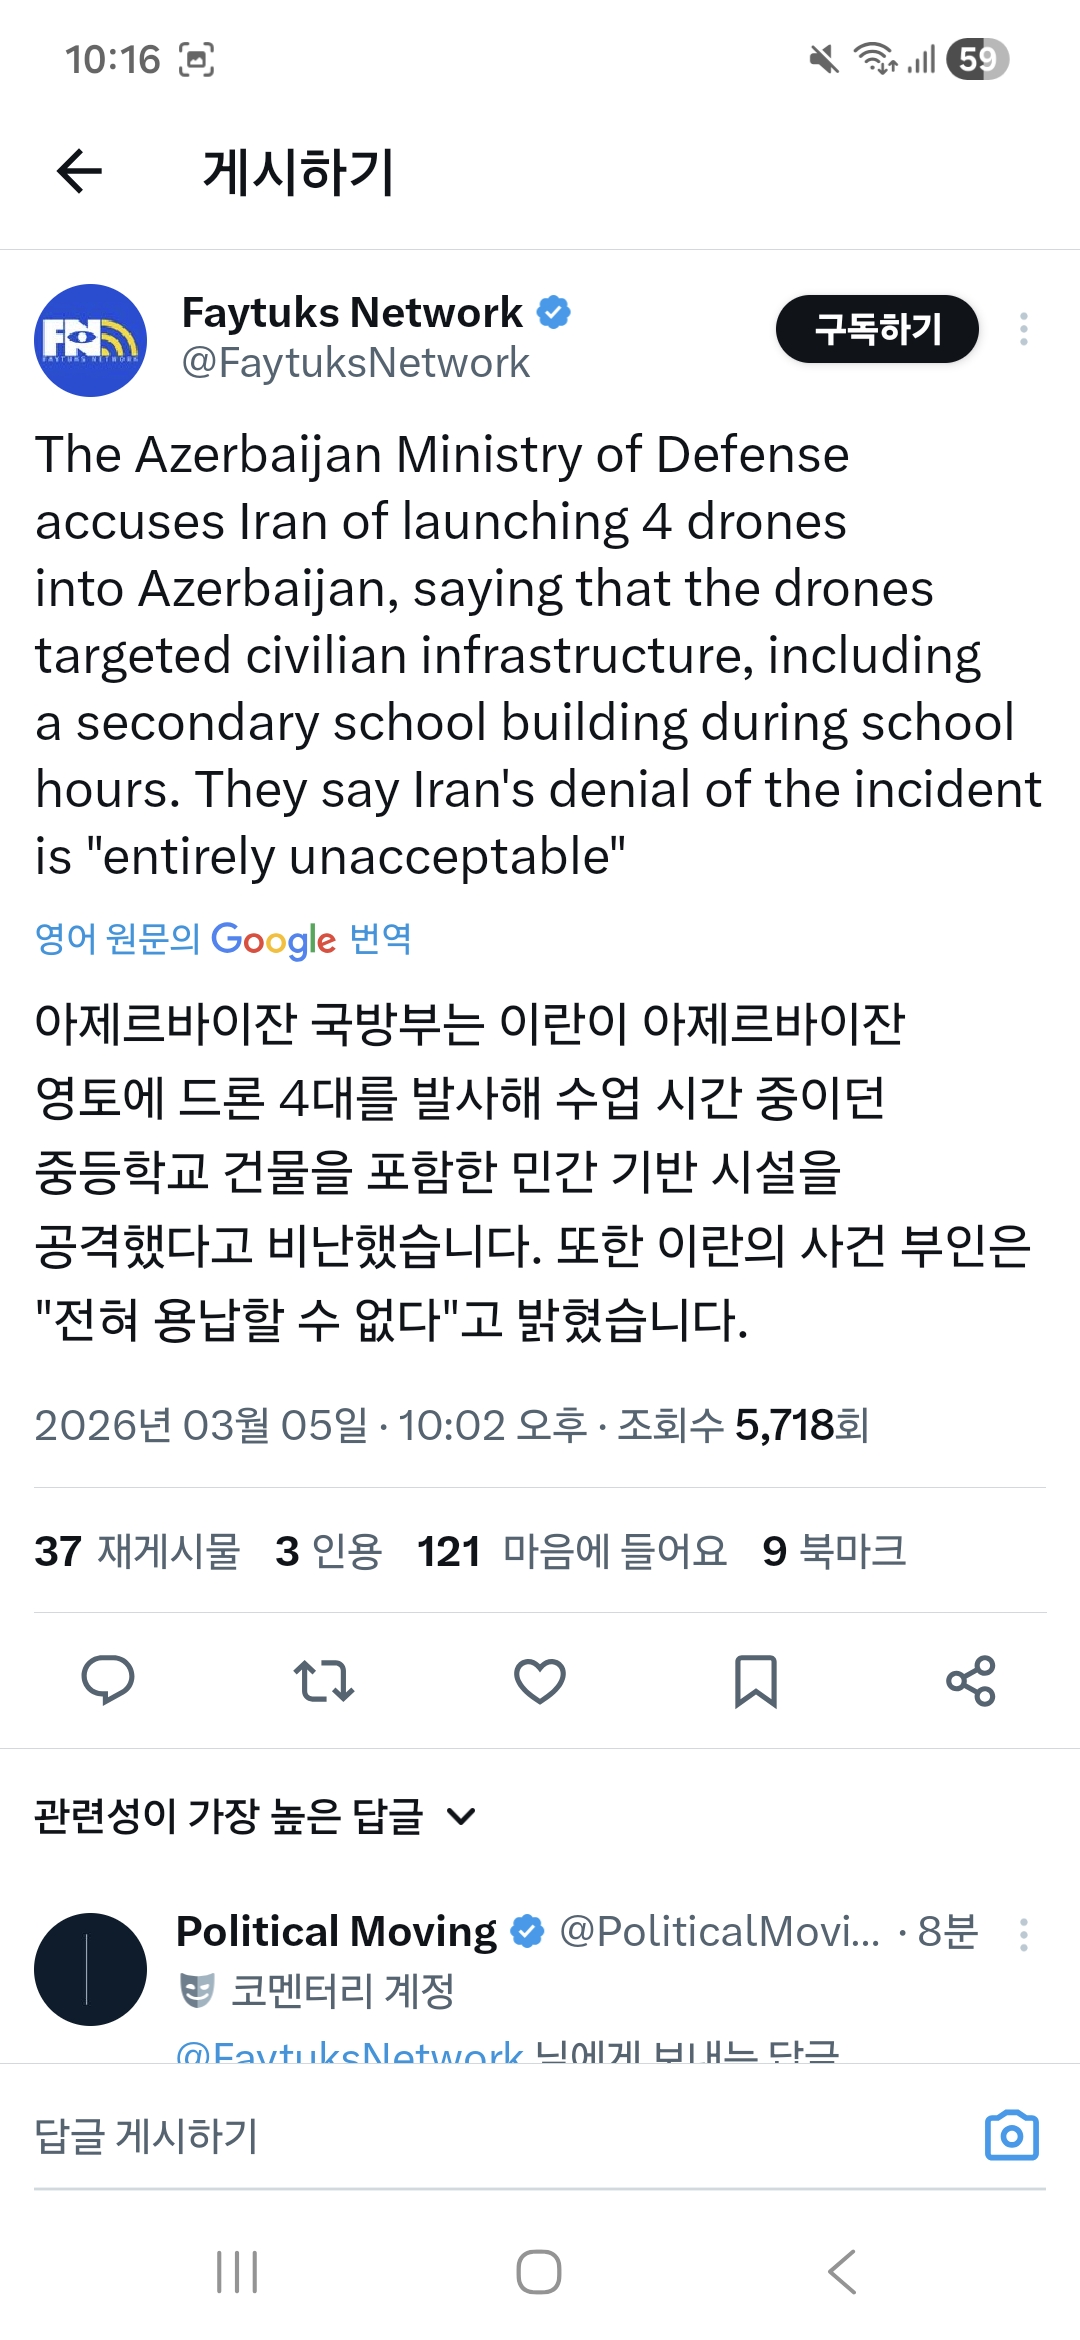Viewport: 1080px width, 2340px height.
Task: Open Android recent apps button
Action: pyautogui.click(x=237, y=2272)
